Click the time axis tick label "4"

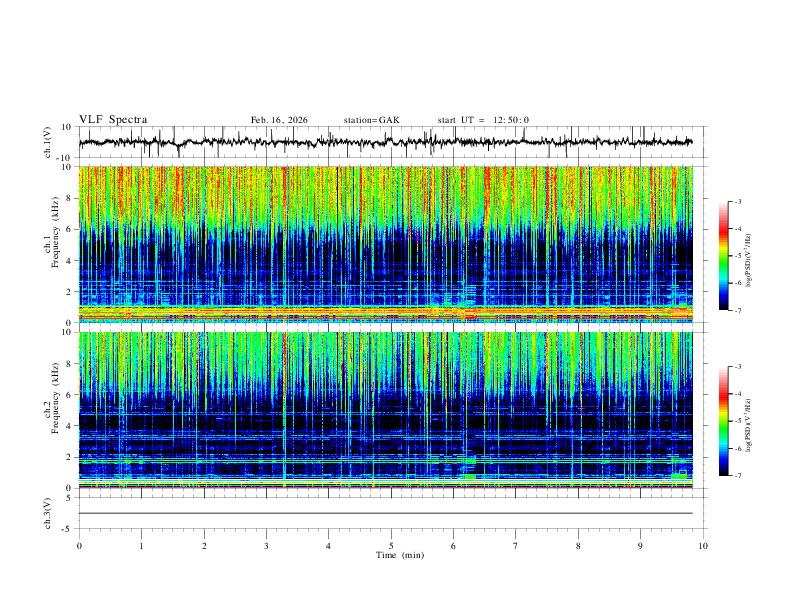328,546
